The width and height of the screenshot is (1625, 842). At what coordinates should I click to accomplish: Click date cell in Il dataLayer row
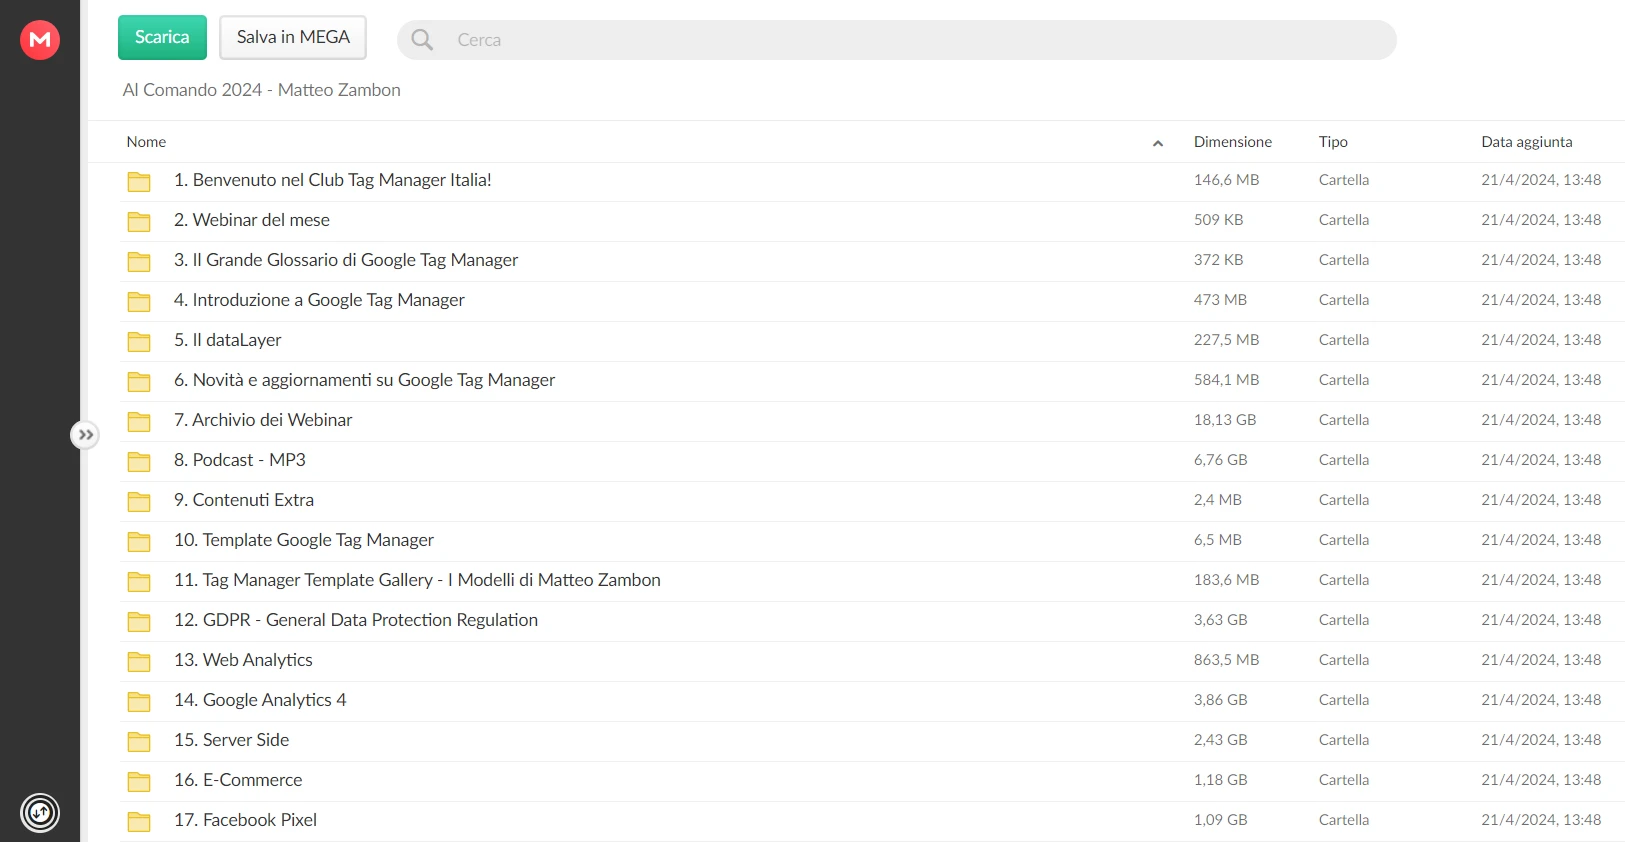pos(1541,340)
